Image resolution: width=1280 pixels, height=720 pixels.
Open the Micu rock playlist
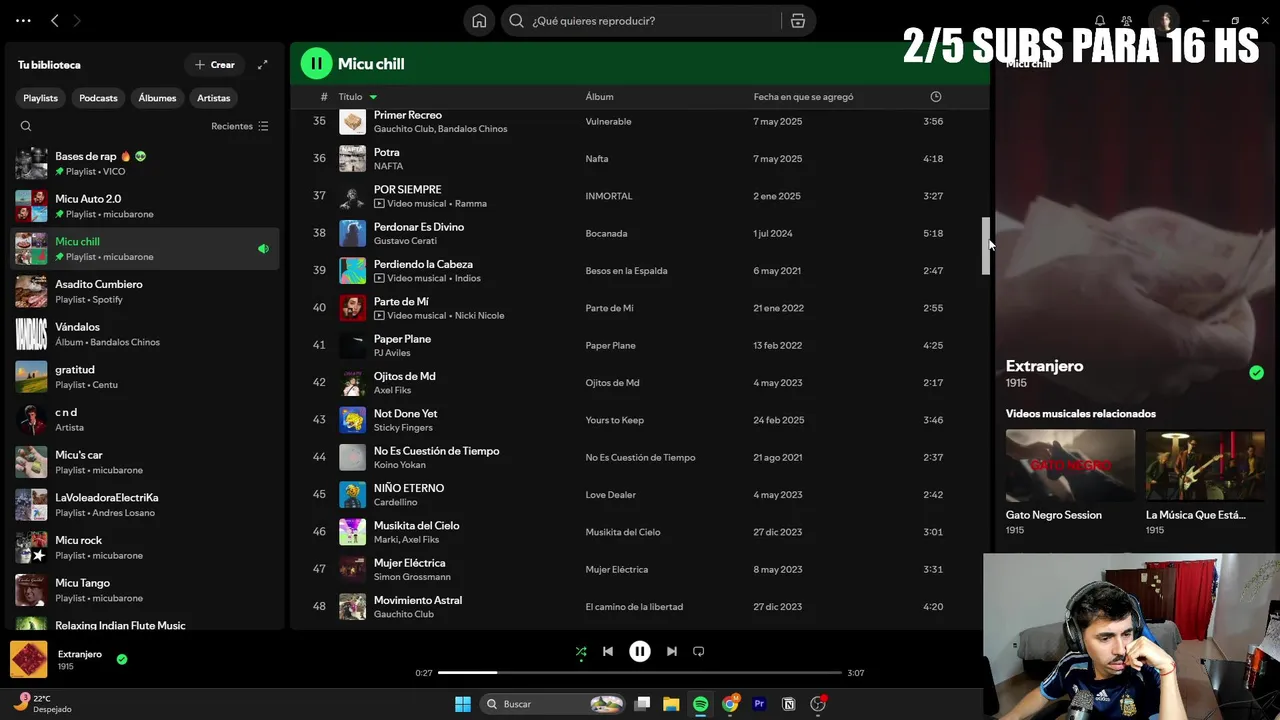click(146, 548)
